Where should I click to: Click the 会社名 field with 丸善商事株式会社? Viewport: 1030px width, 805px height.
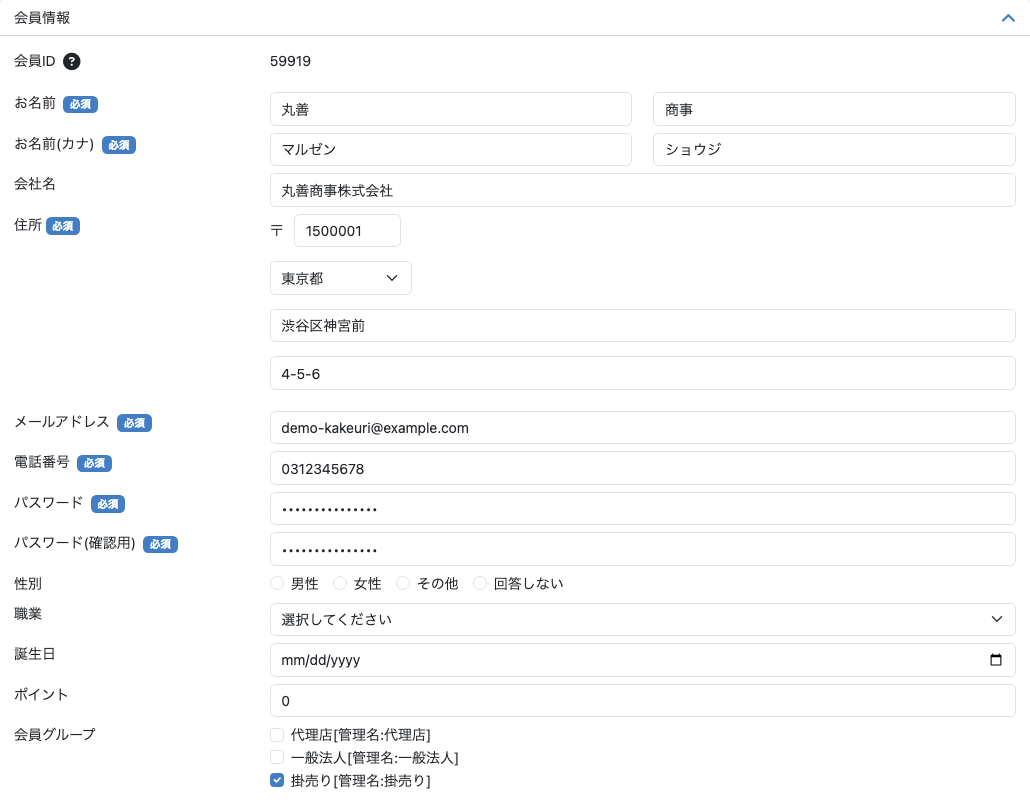[x=642, y=191]
